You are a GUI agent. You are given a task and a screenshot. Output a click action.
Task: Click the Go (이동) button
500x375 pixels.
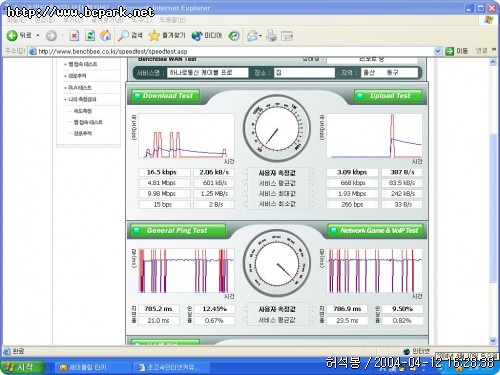(457, 51)
